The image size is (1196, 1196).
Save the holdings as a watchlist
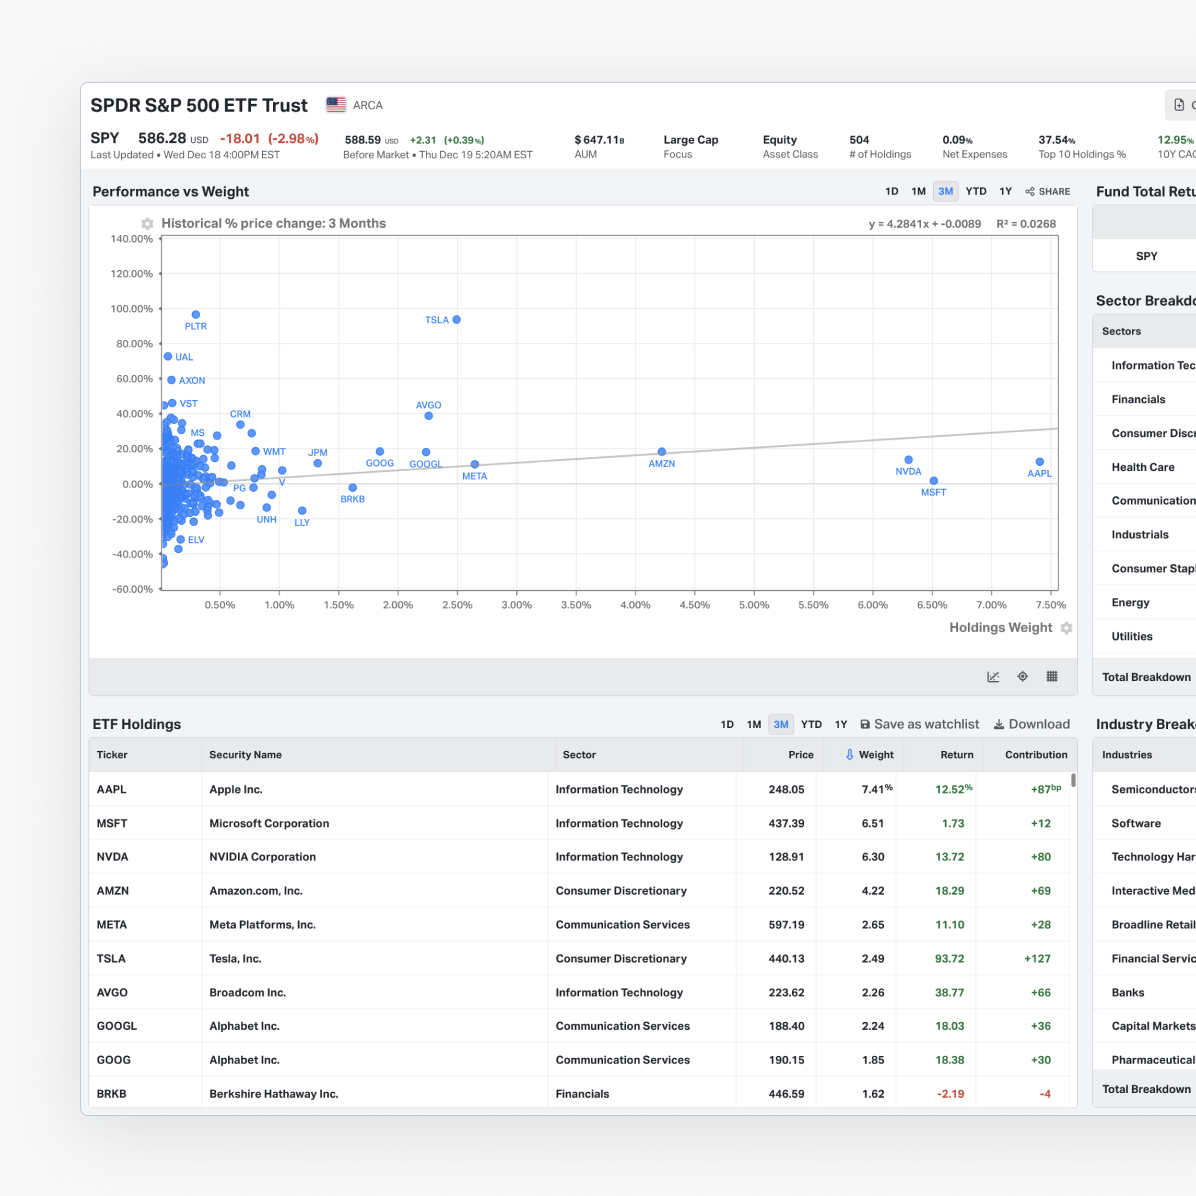[919, 724]
